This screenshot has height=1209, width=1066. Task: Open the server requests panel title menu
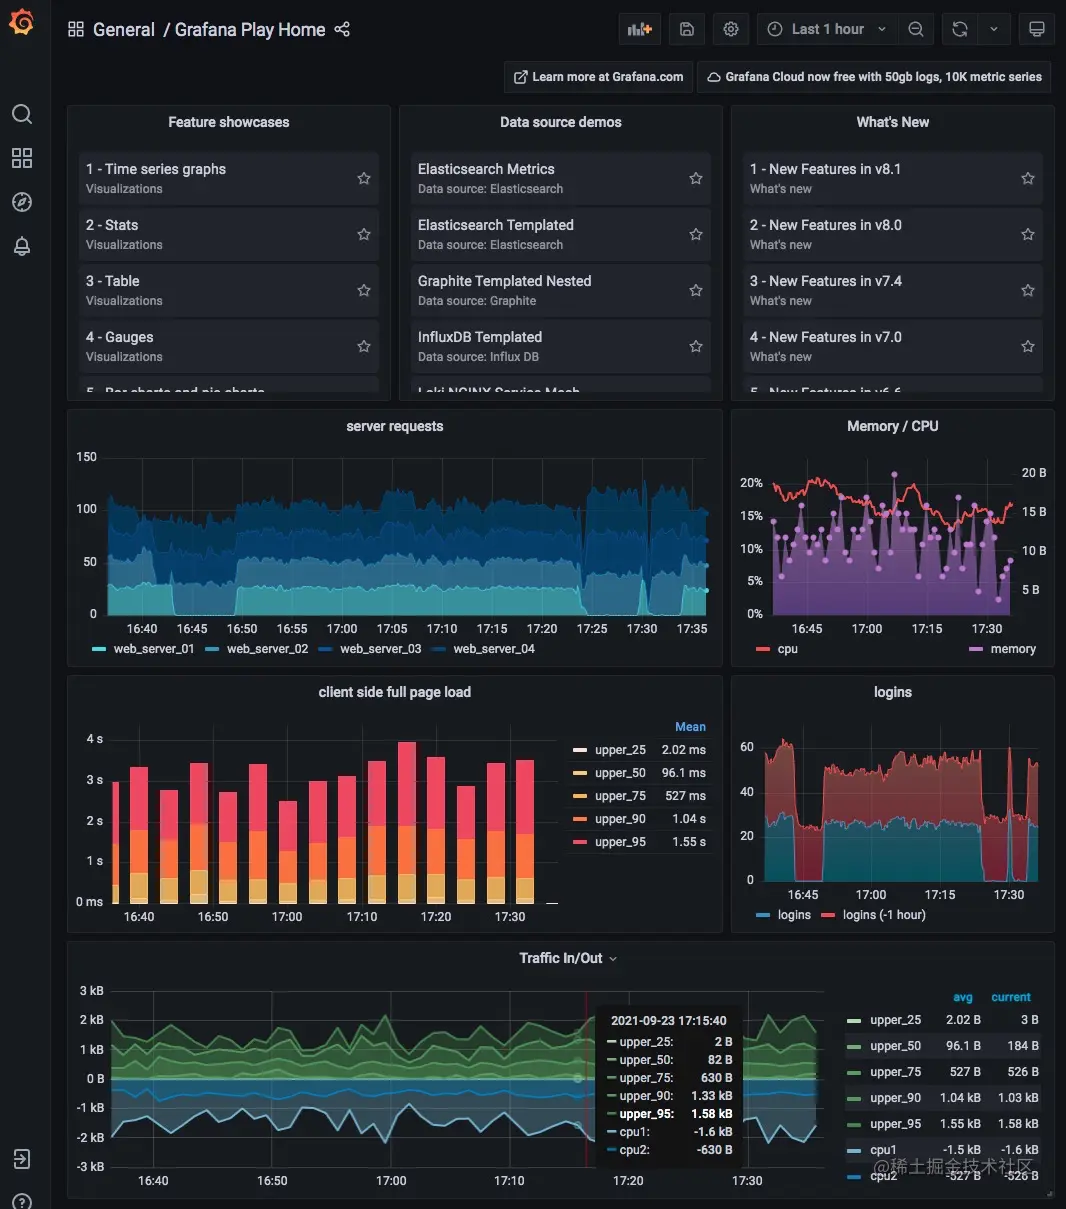[x=395, y=426]
